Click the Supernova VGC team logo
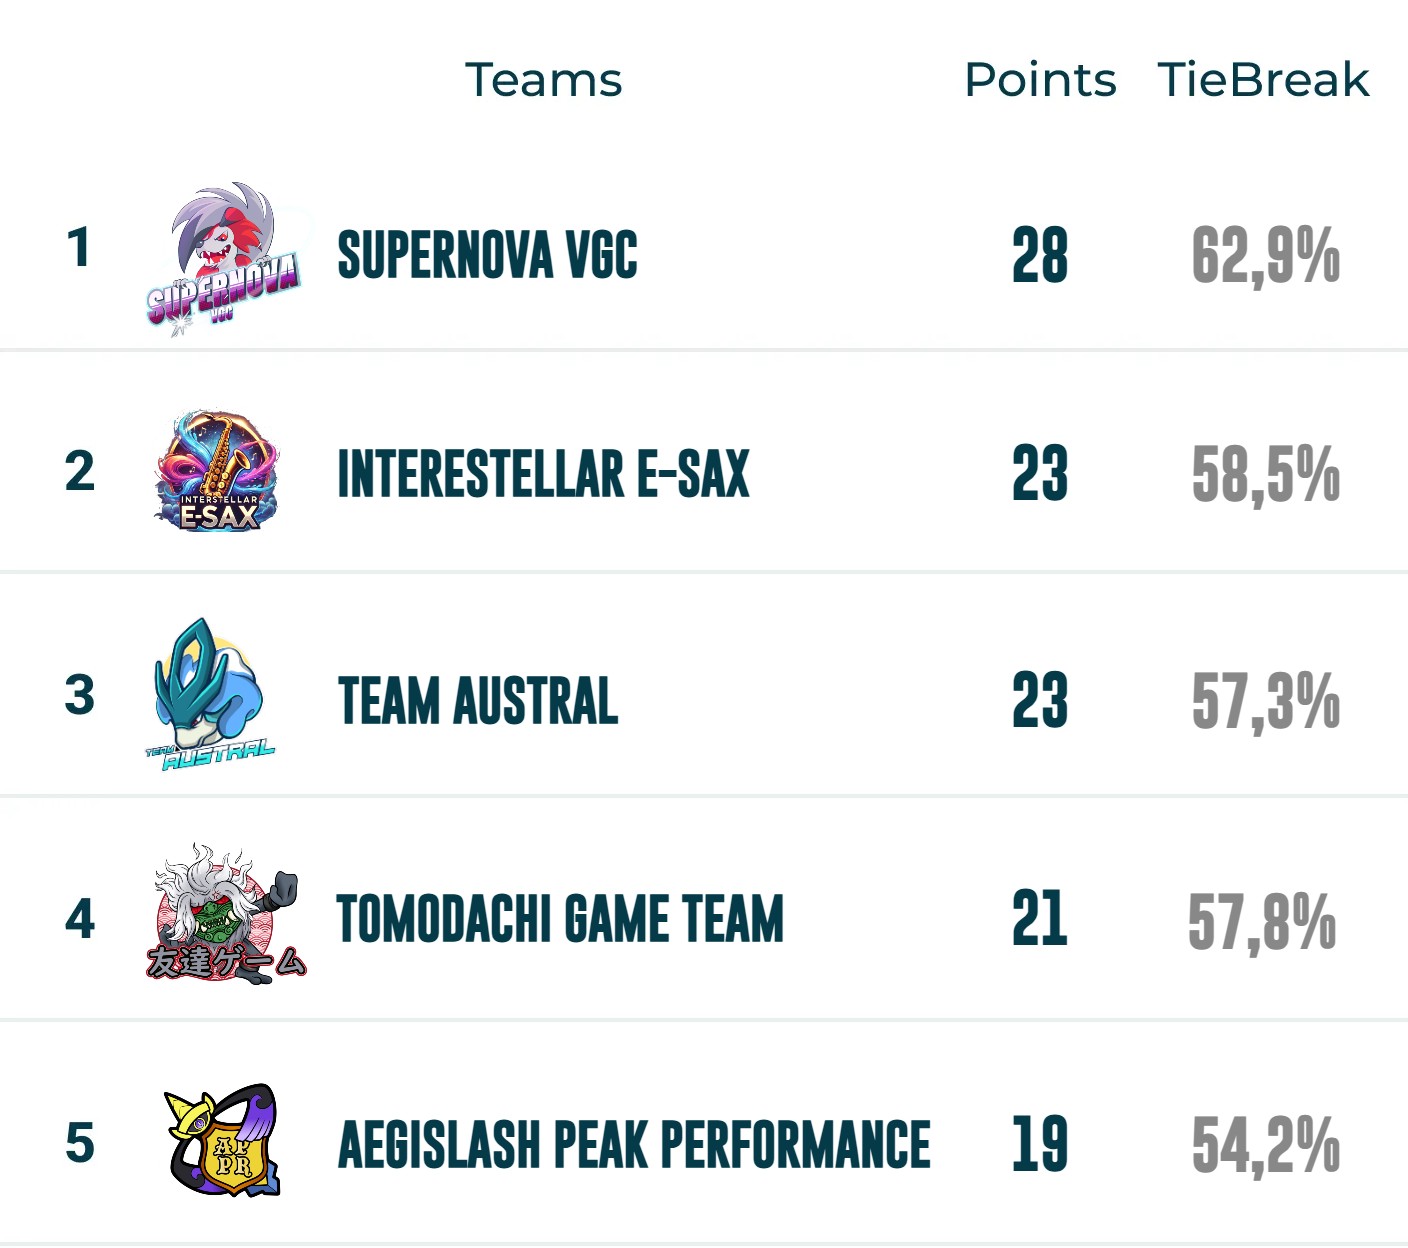 (x=222, y=258)
